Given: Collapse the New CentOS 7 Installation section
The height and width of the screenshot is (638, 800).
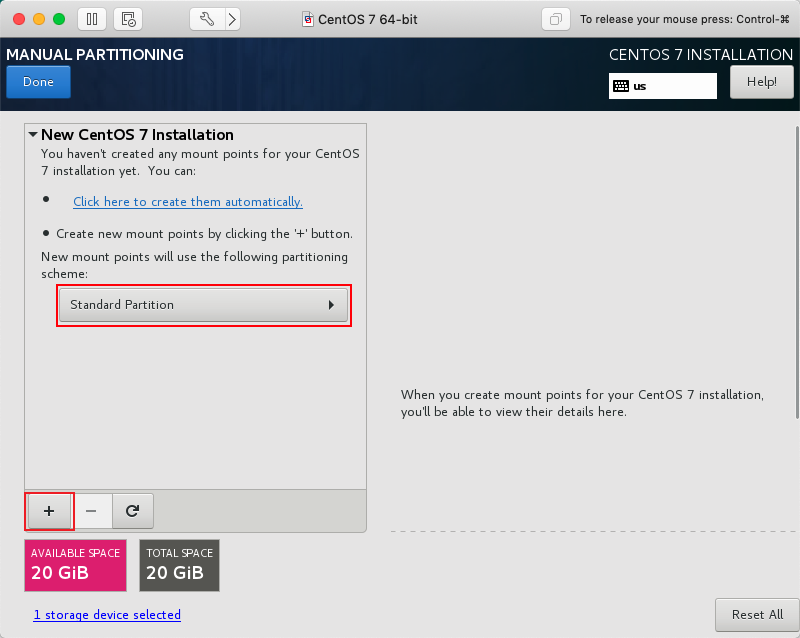Looking at the screenshot, I should [x=33, y=135].
